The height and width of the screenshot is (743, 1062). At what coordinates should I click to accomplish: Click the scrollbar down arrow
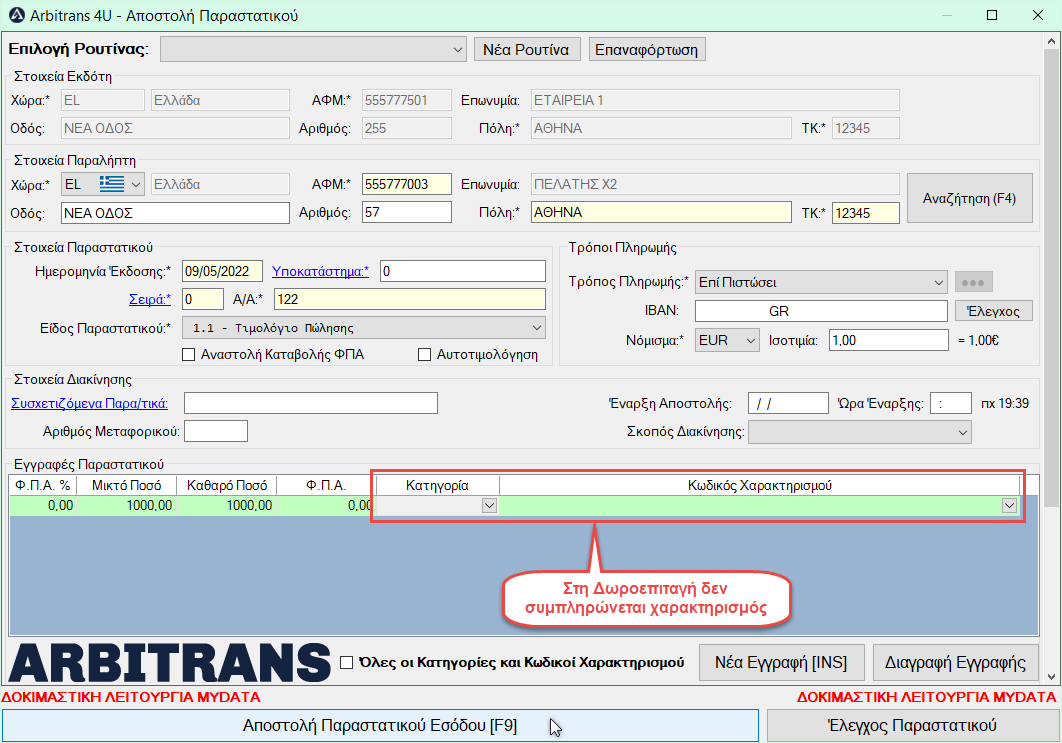[x=1051, y=677]
